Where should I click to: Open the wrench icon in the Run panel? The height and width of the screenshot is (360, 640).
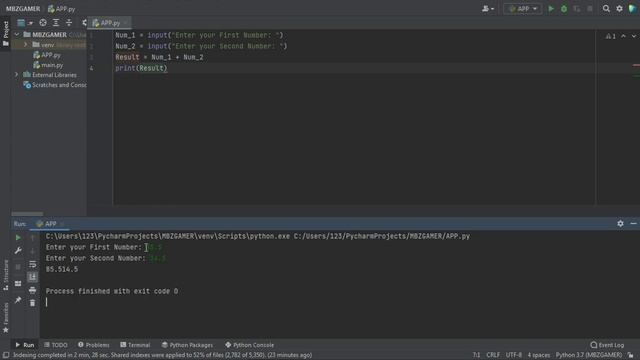(18, 251)
